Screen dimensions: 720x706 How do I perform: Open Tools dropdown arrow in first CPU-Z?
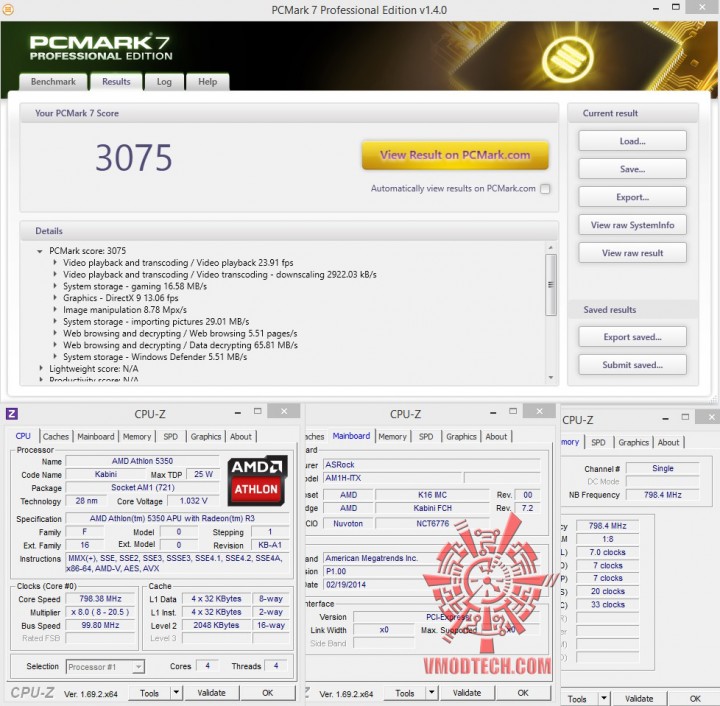click(176, 692)
